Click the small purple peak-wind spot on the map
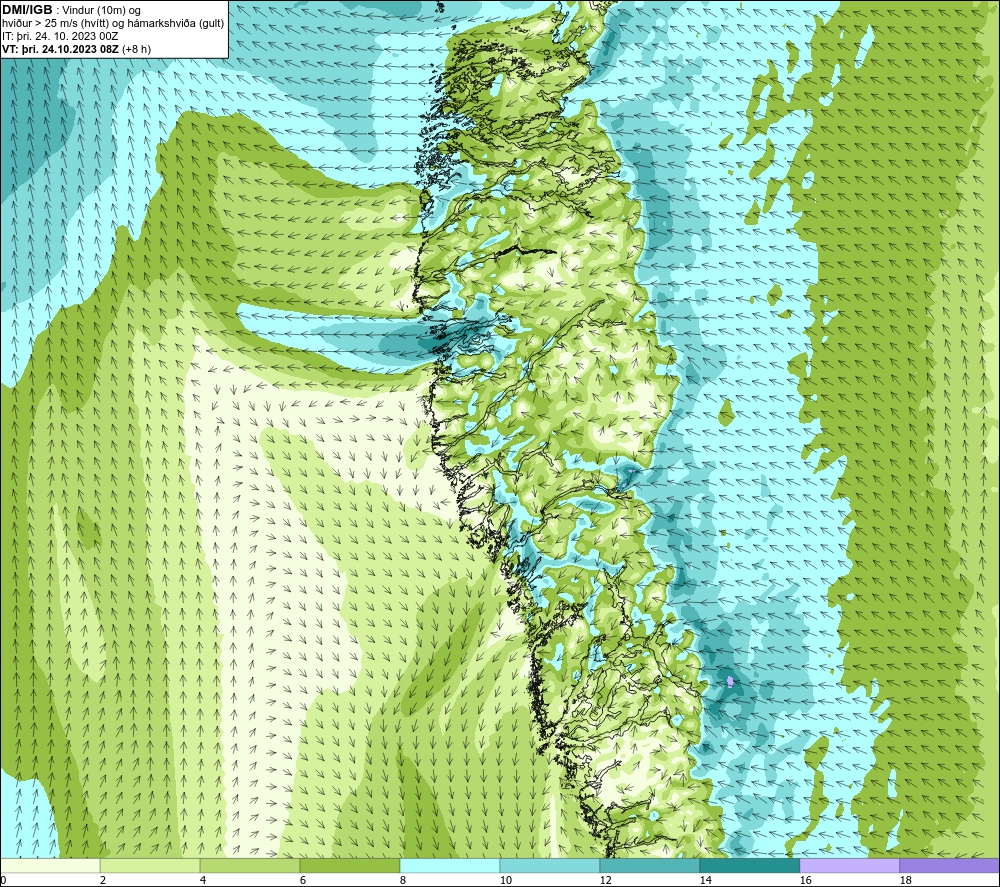Image resolution: width=1000 pixels, height=887 pixels. tap(730, 682)
